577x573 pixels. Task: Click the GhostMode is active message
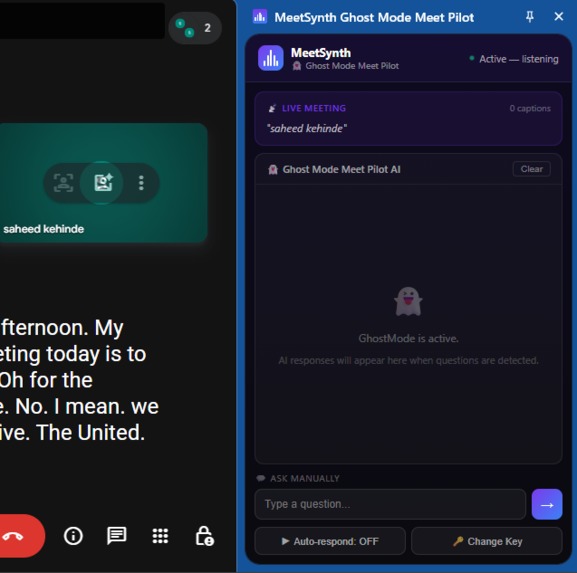[408, 339]
